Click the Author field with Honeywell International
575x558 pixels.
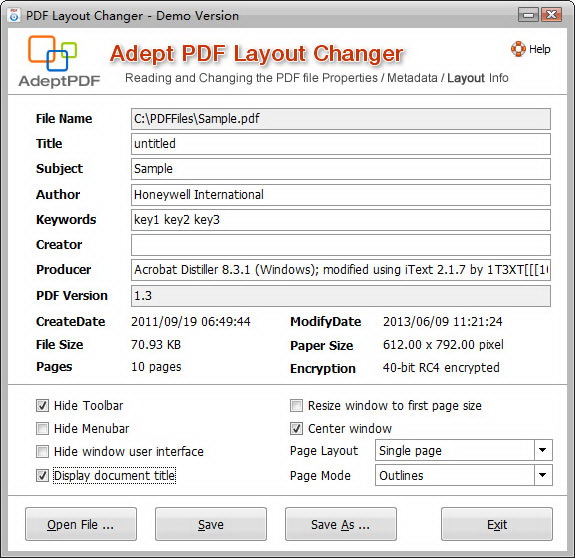[x=341, y=195]
